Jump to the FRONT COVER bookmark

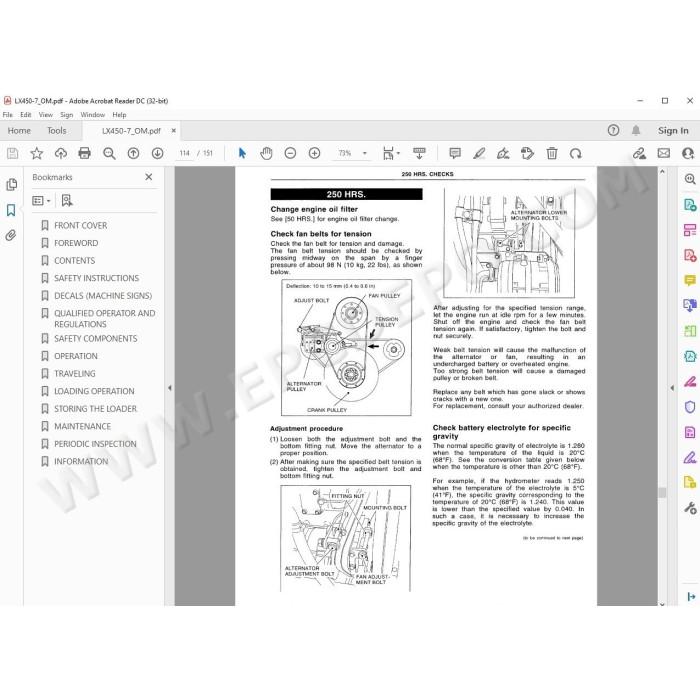pos(81,225)
